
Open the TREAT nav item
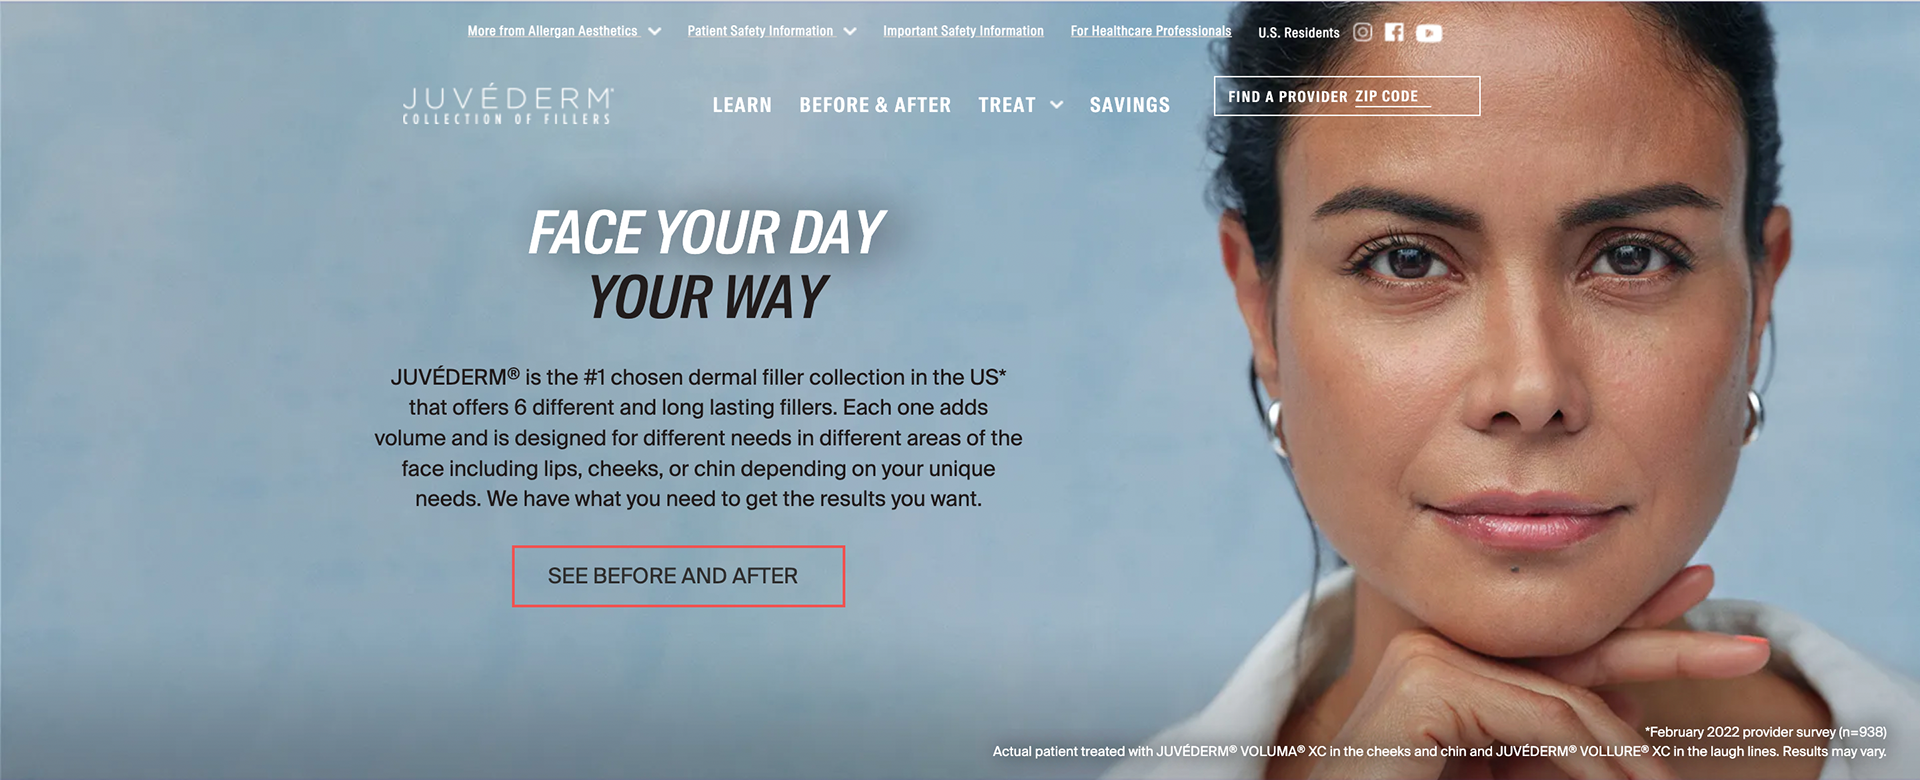1007,105
